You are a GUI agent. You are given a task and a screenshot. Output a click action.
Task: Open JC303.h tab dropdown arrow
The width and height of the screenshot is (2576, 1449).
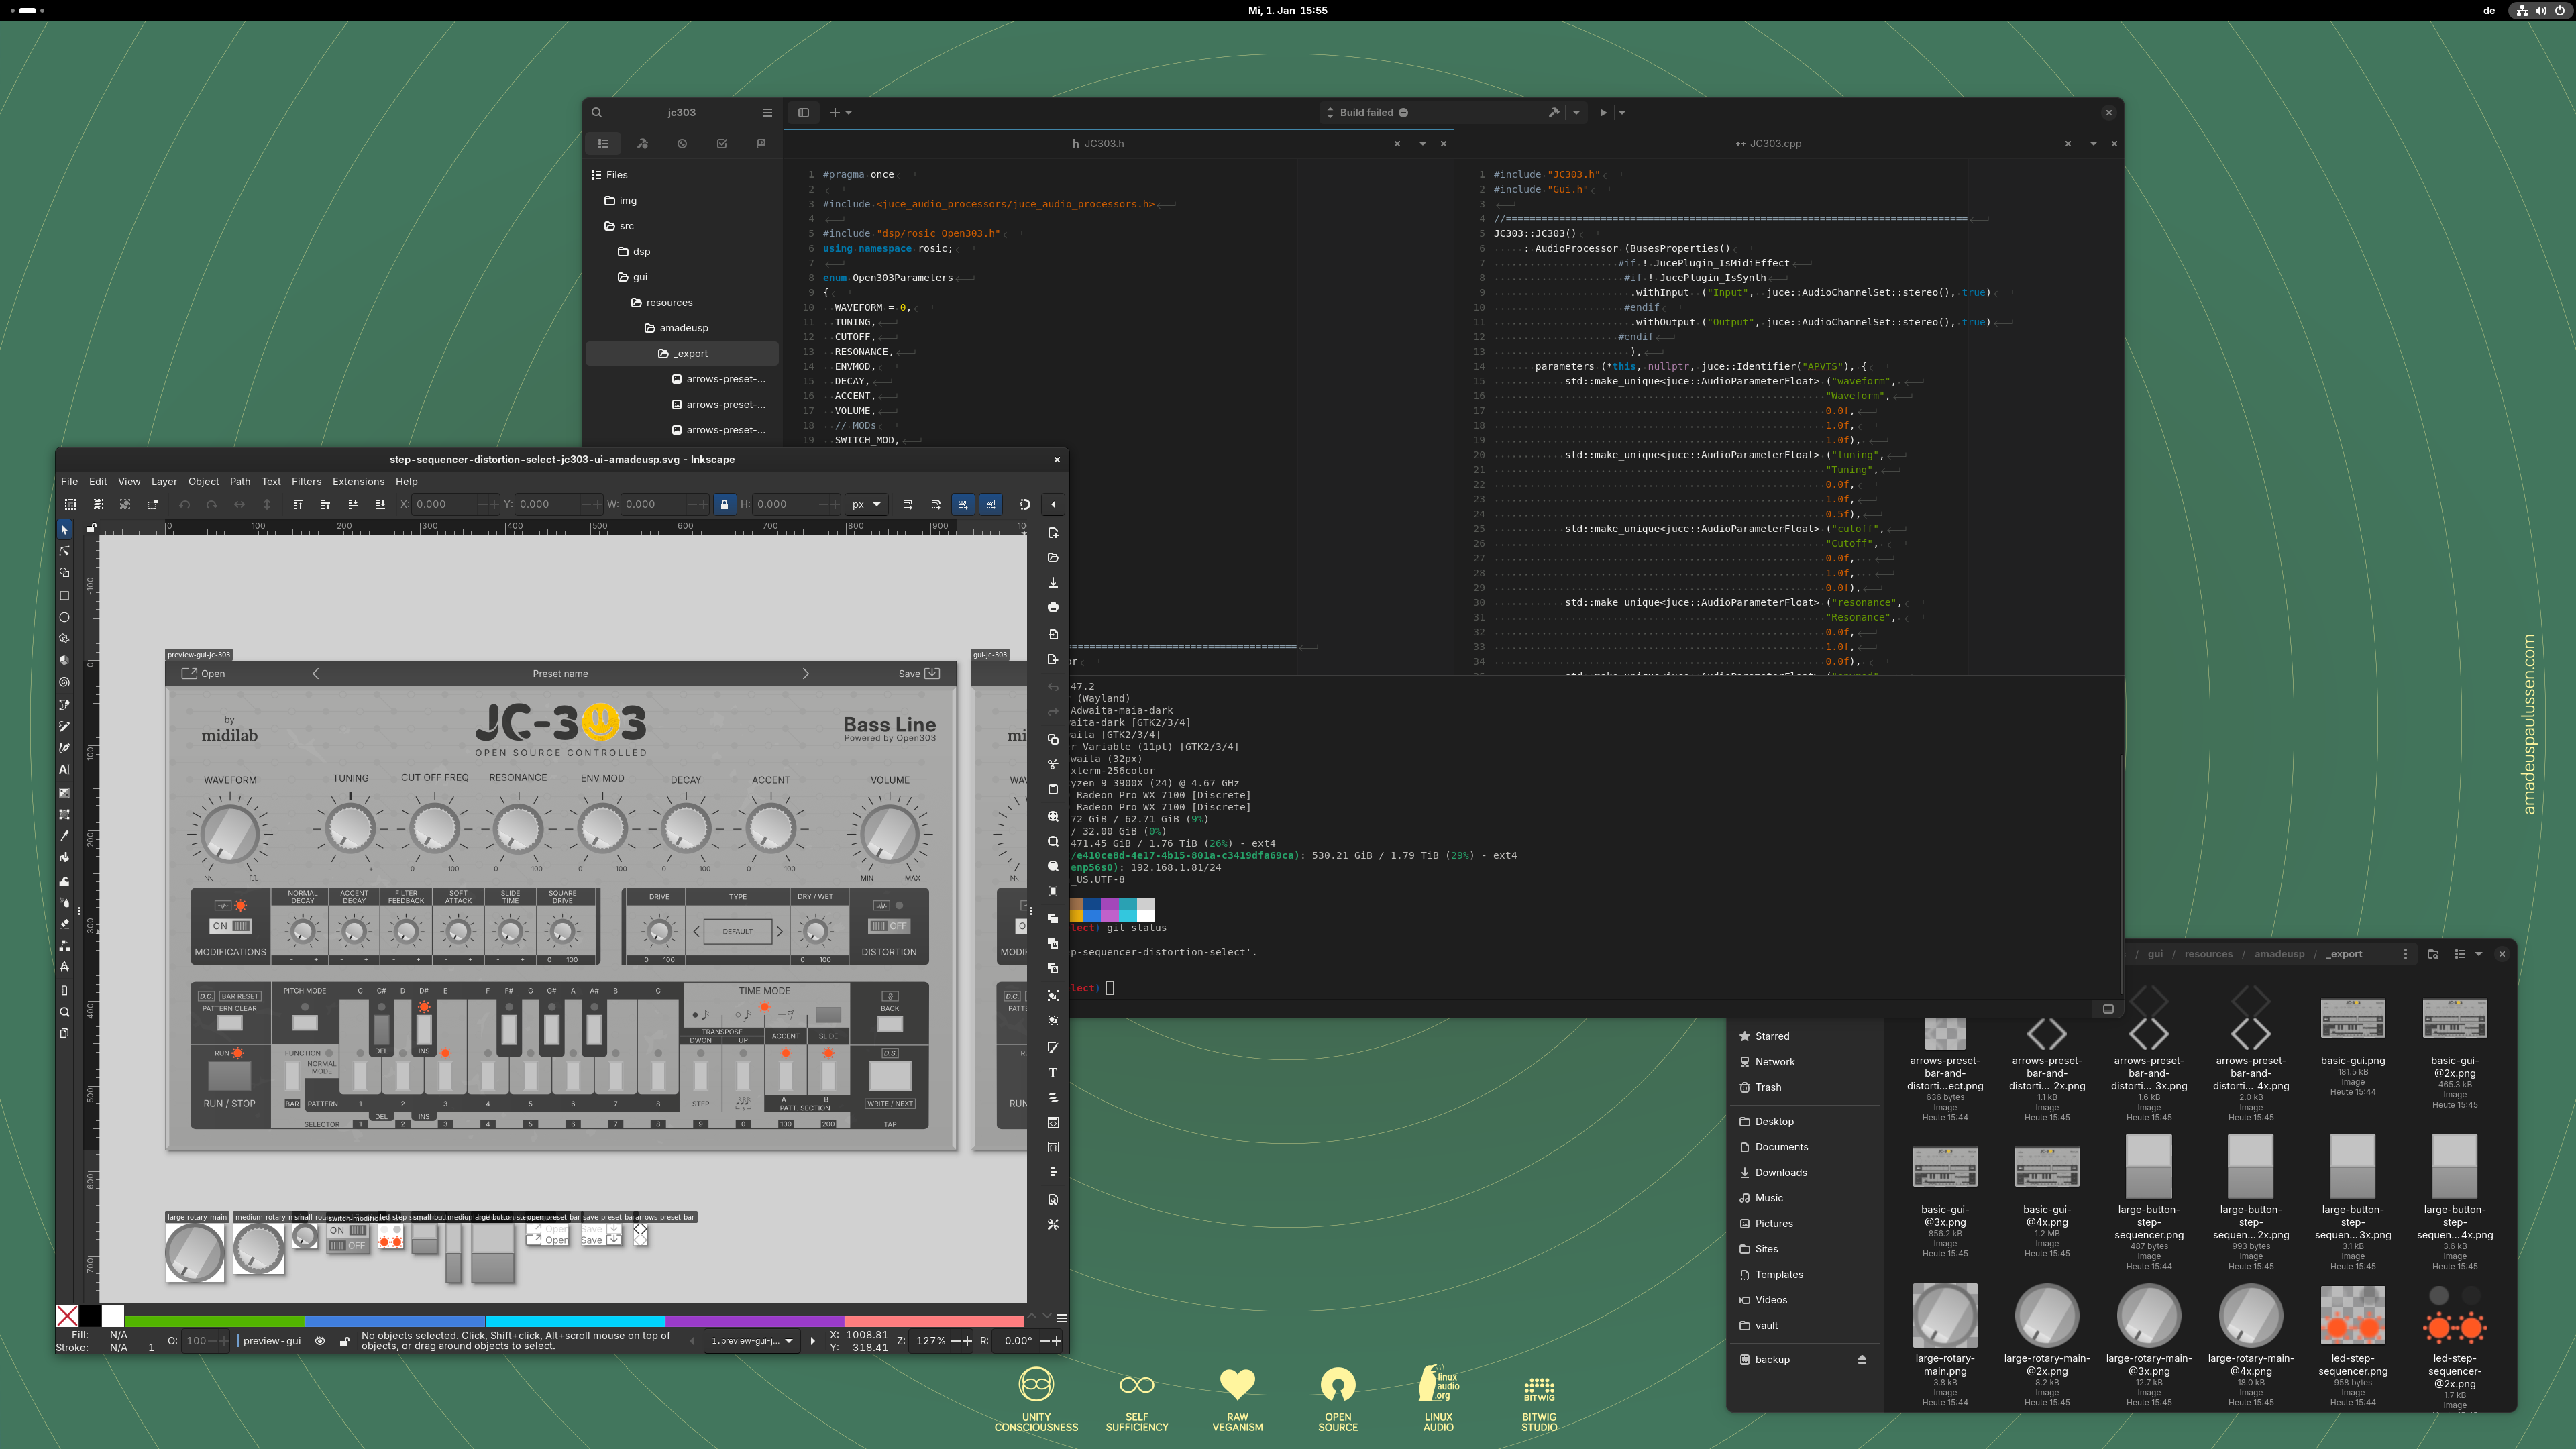pos(1422,143)
